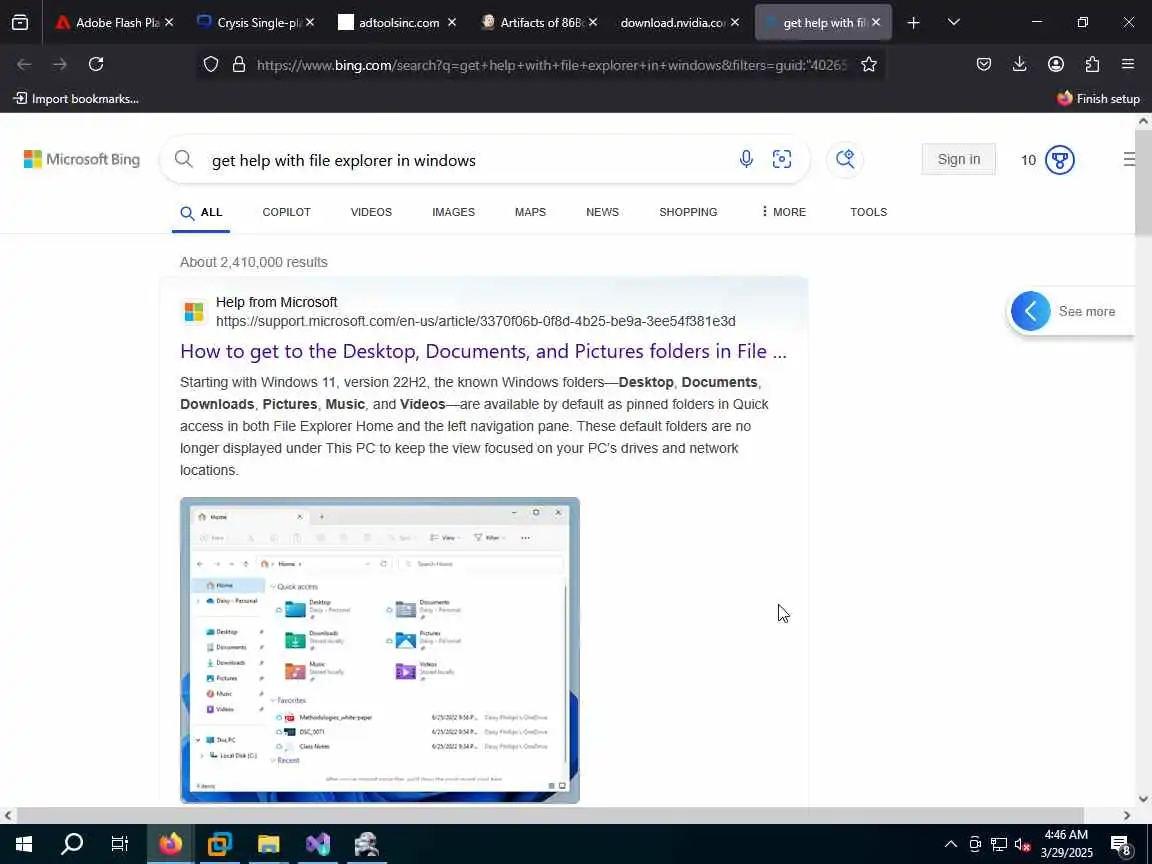1152x864 pixels.
Task: Open Firefox extensions puzzle icon
Action: click(1092, 65)
